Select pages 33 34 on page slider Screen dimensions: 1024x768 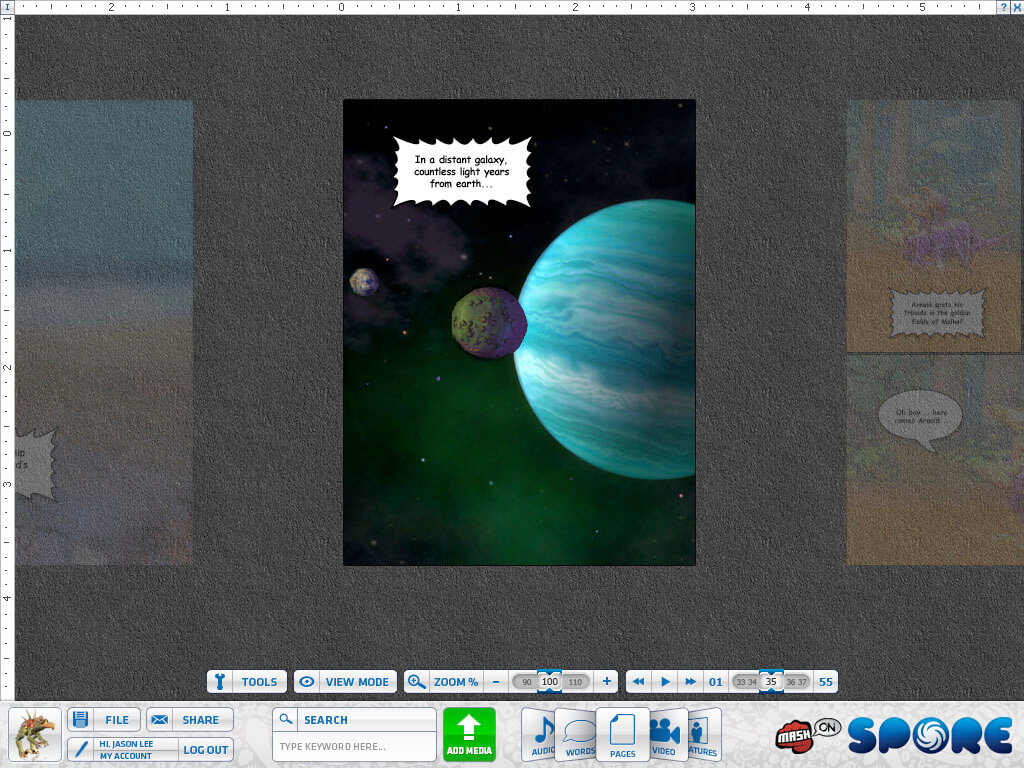[746, 682]
